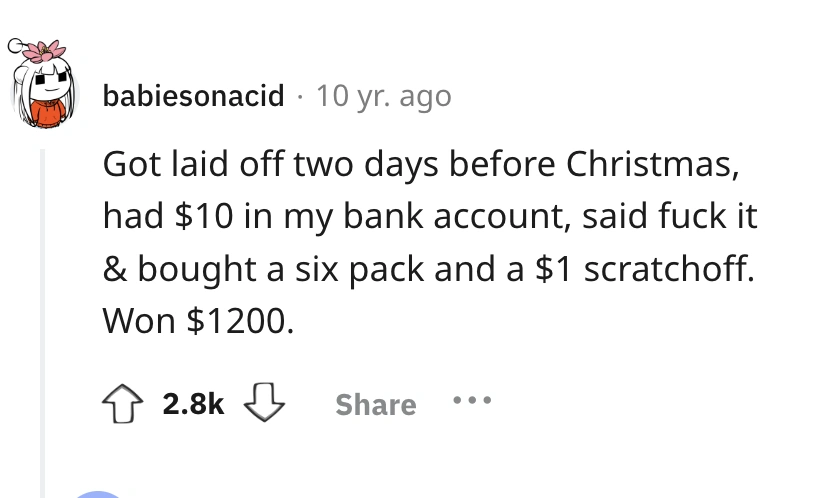Collapse the thread using the vertical line
The image size is (815, 498).
[42, 320]
